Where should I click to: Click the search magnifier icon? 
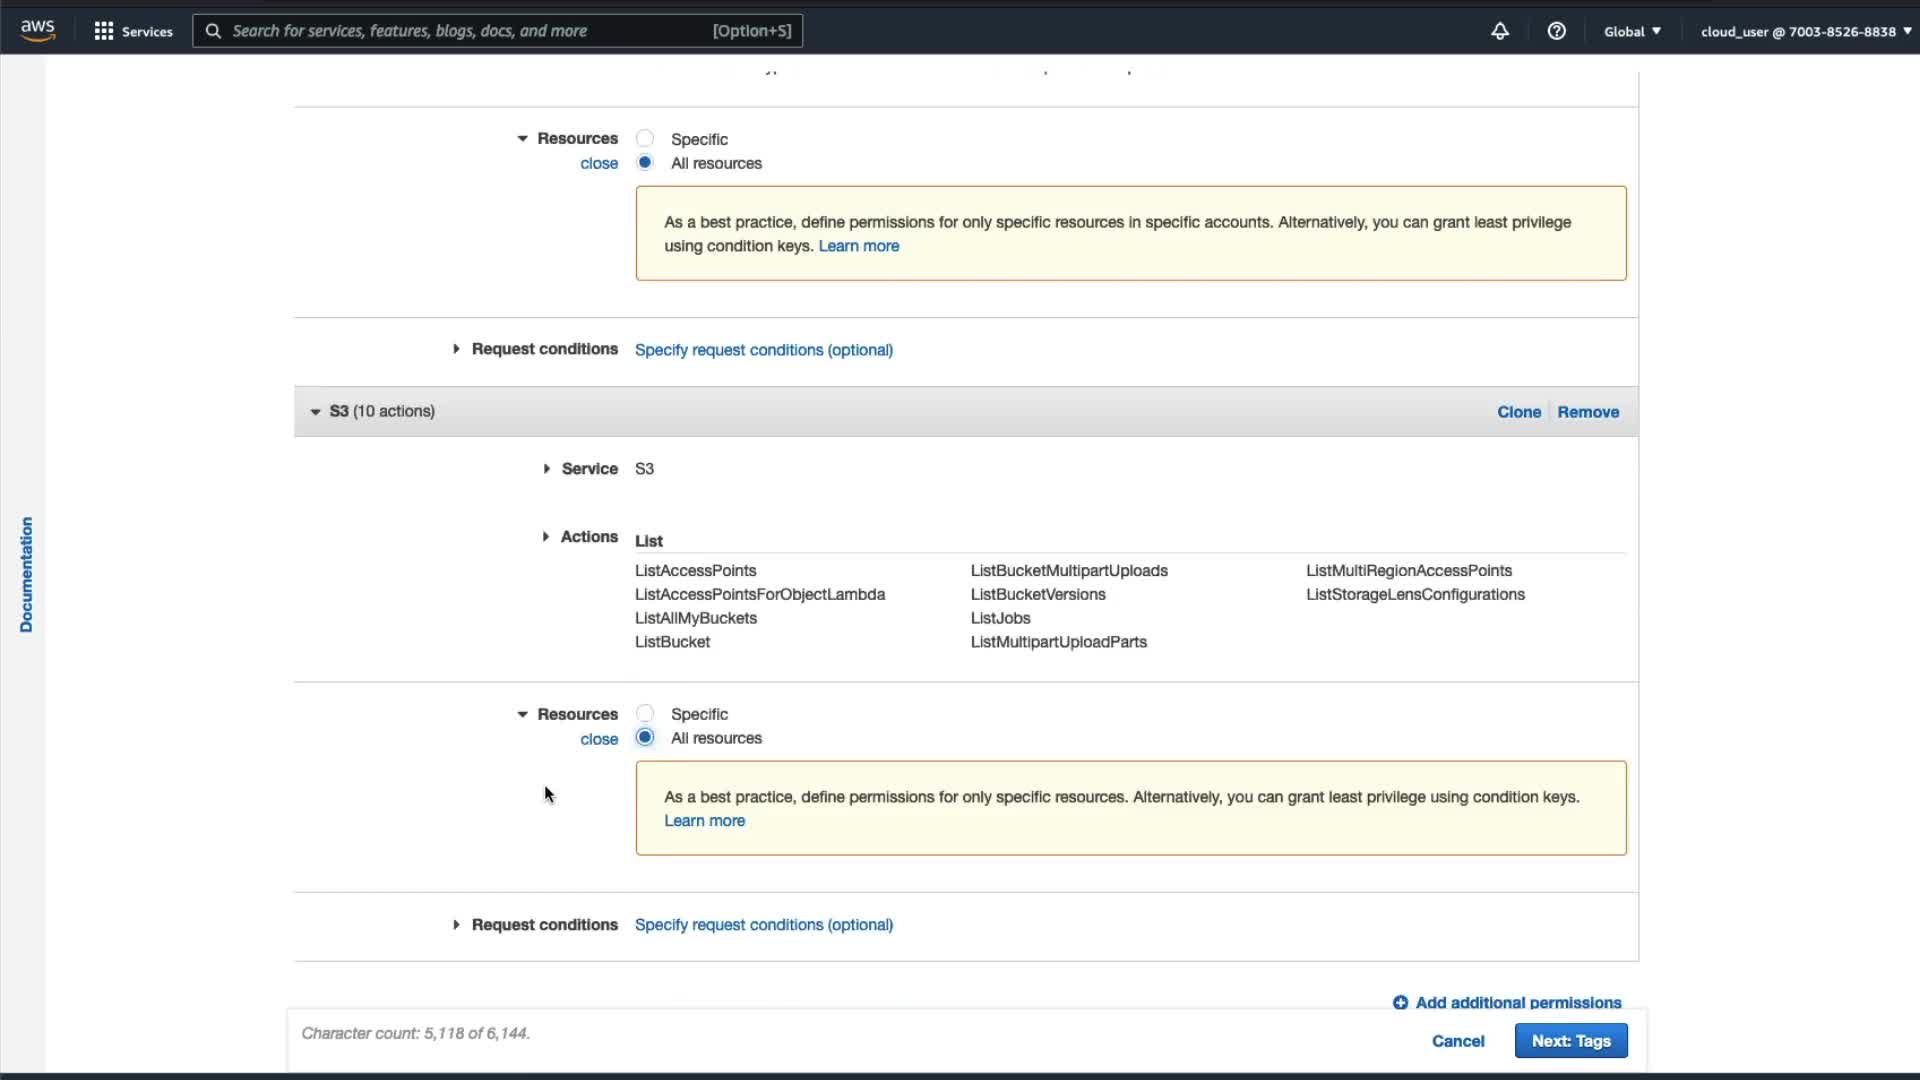coord(213,31)
